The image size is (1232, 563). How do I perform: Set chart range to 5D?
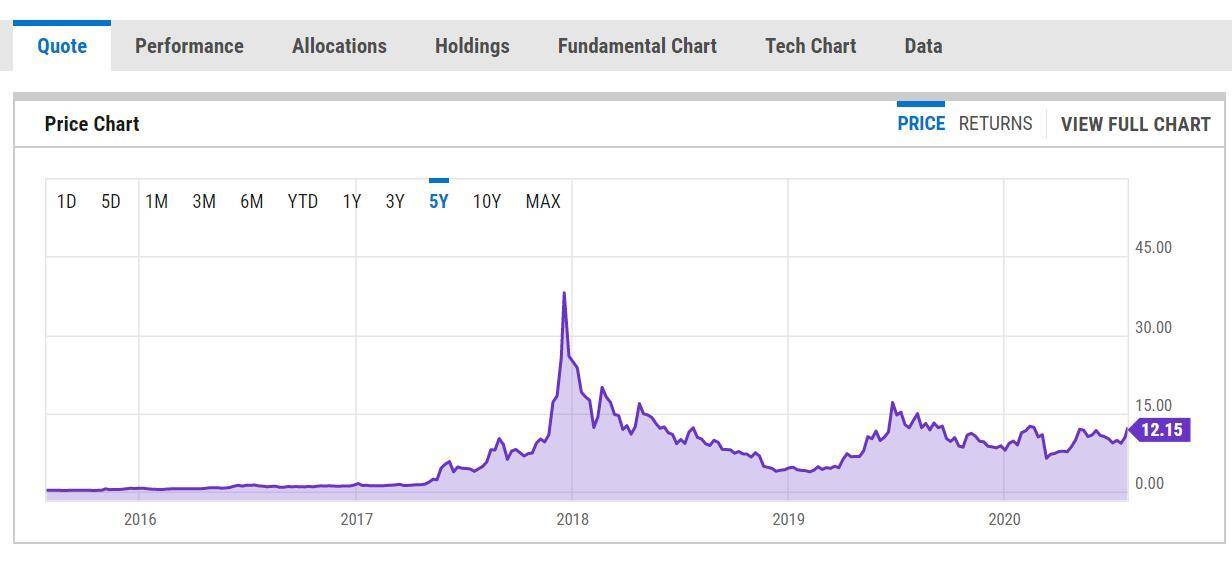[x=111, y=202]
